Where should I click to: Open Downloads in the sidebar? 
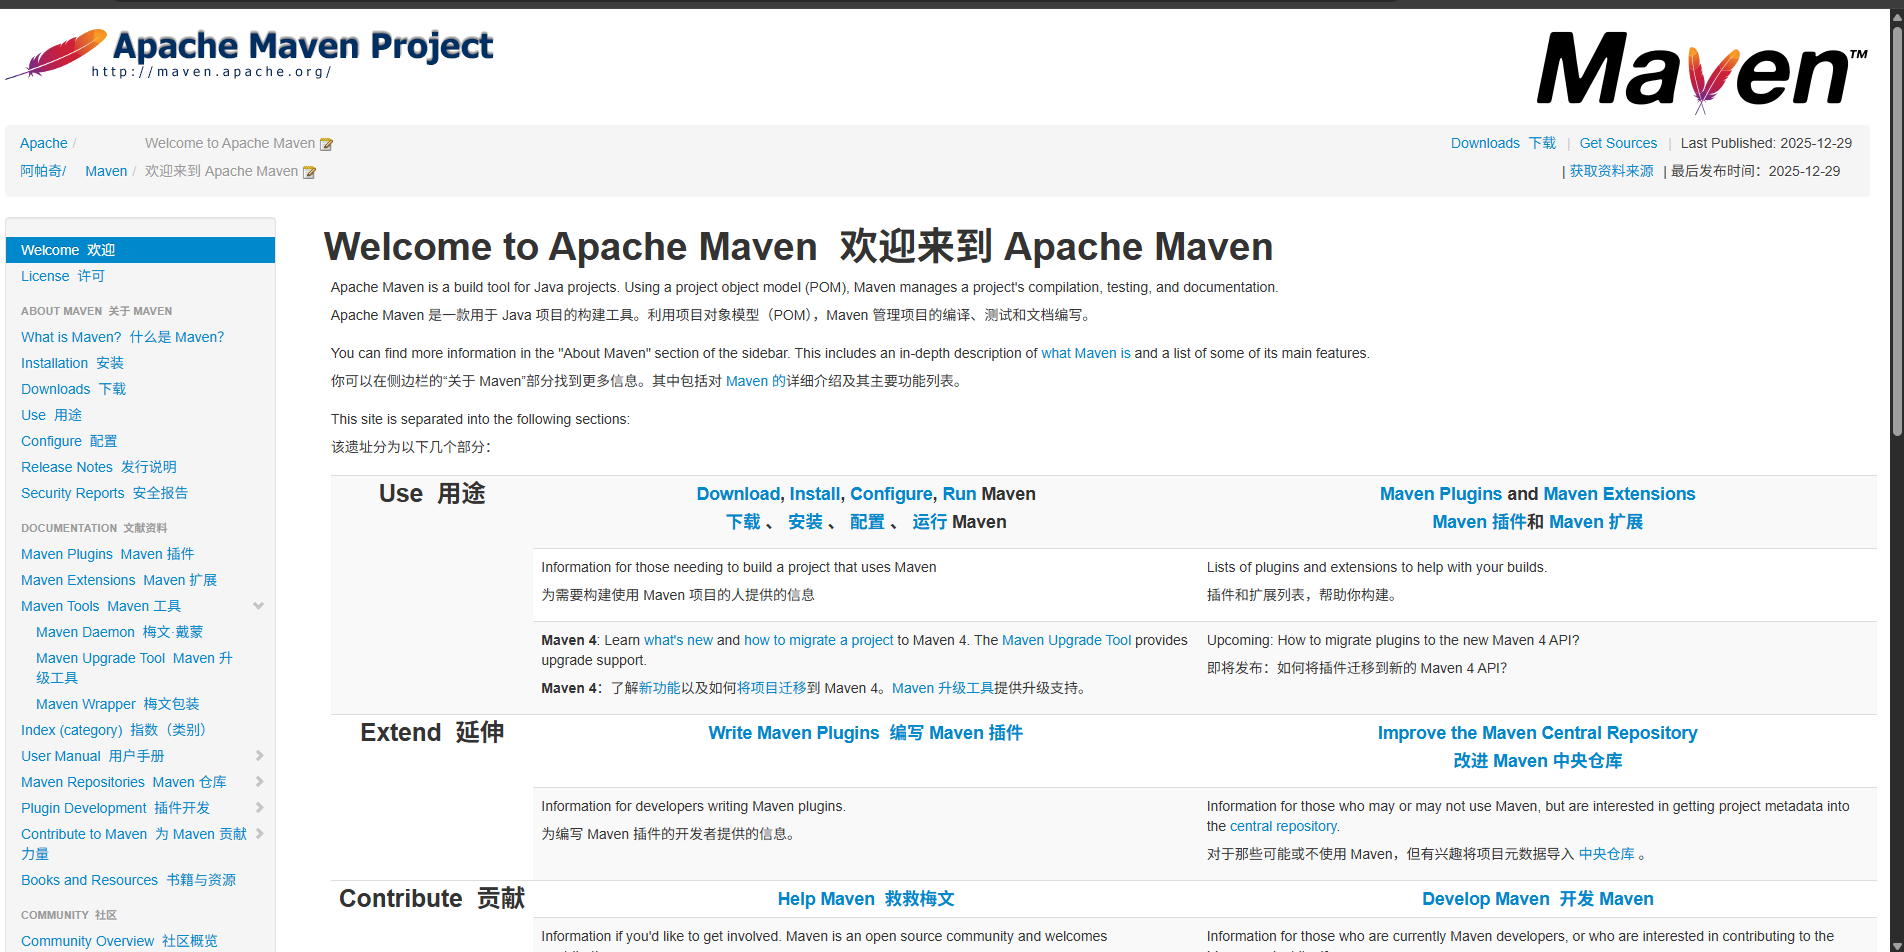(x=73, y=389)
